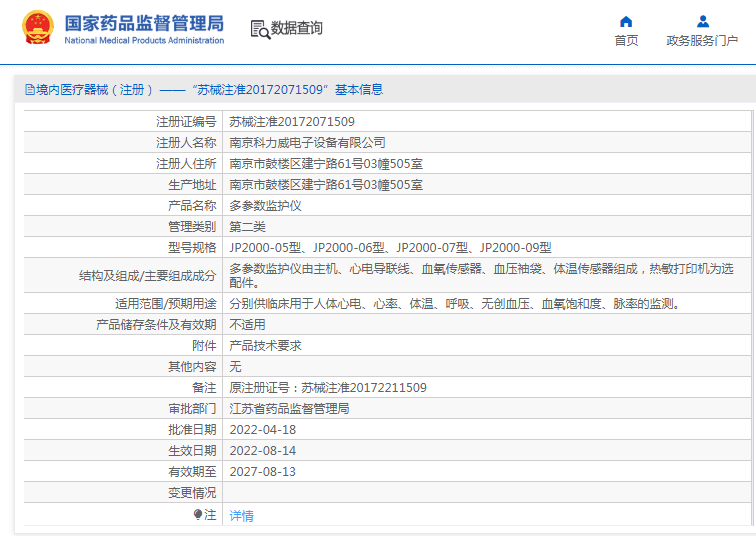
Task: Open the 数据查询 search icon
Action: (260, 29)
